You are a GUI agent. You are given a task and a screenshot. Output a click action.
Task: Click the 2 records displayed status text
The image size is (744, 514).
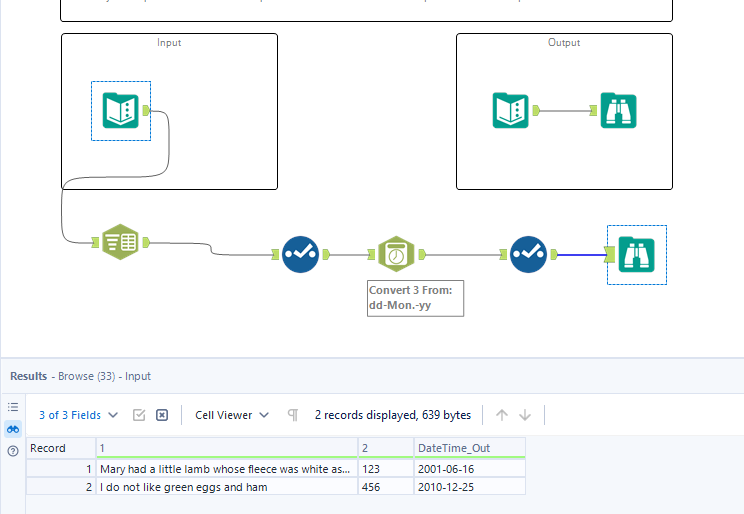(x=393, y=415)
